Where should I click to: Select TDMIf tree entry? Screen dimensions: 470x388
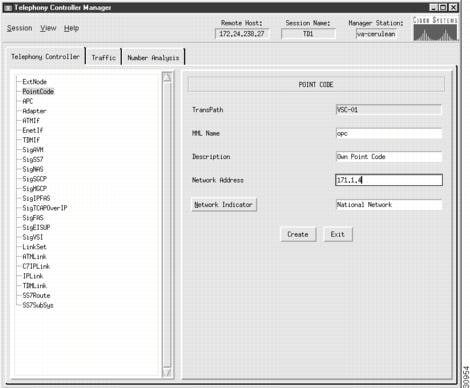[x=31, y=140]
